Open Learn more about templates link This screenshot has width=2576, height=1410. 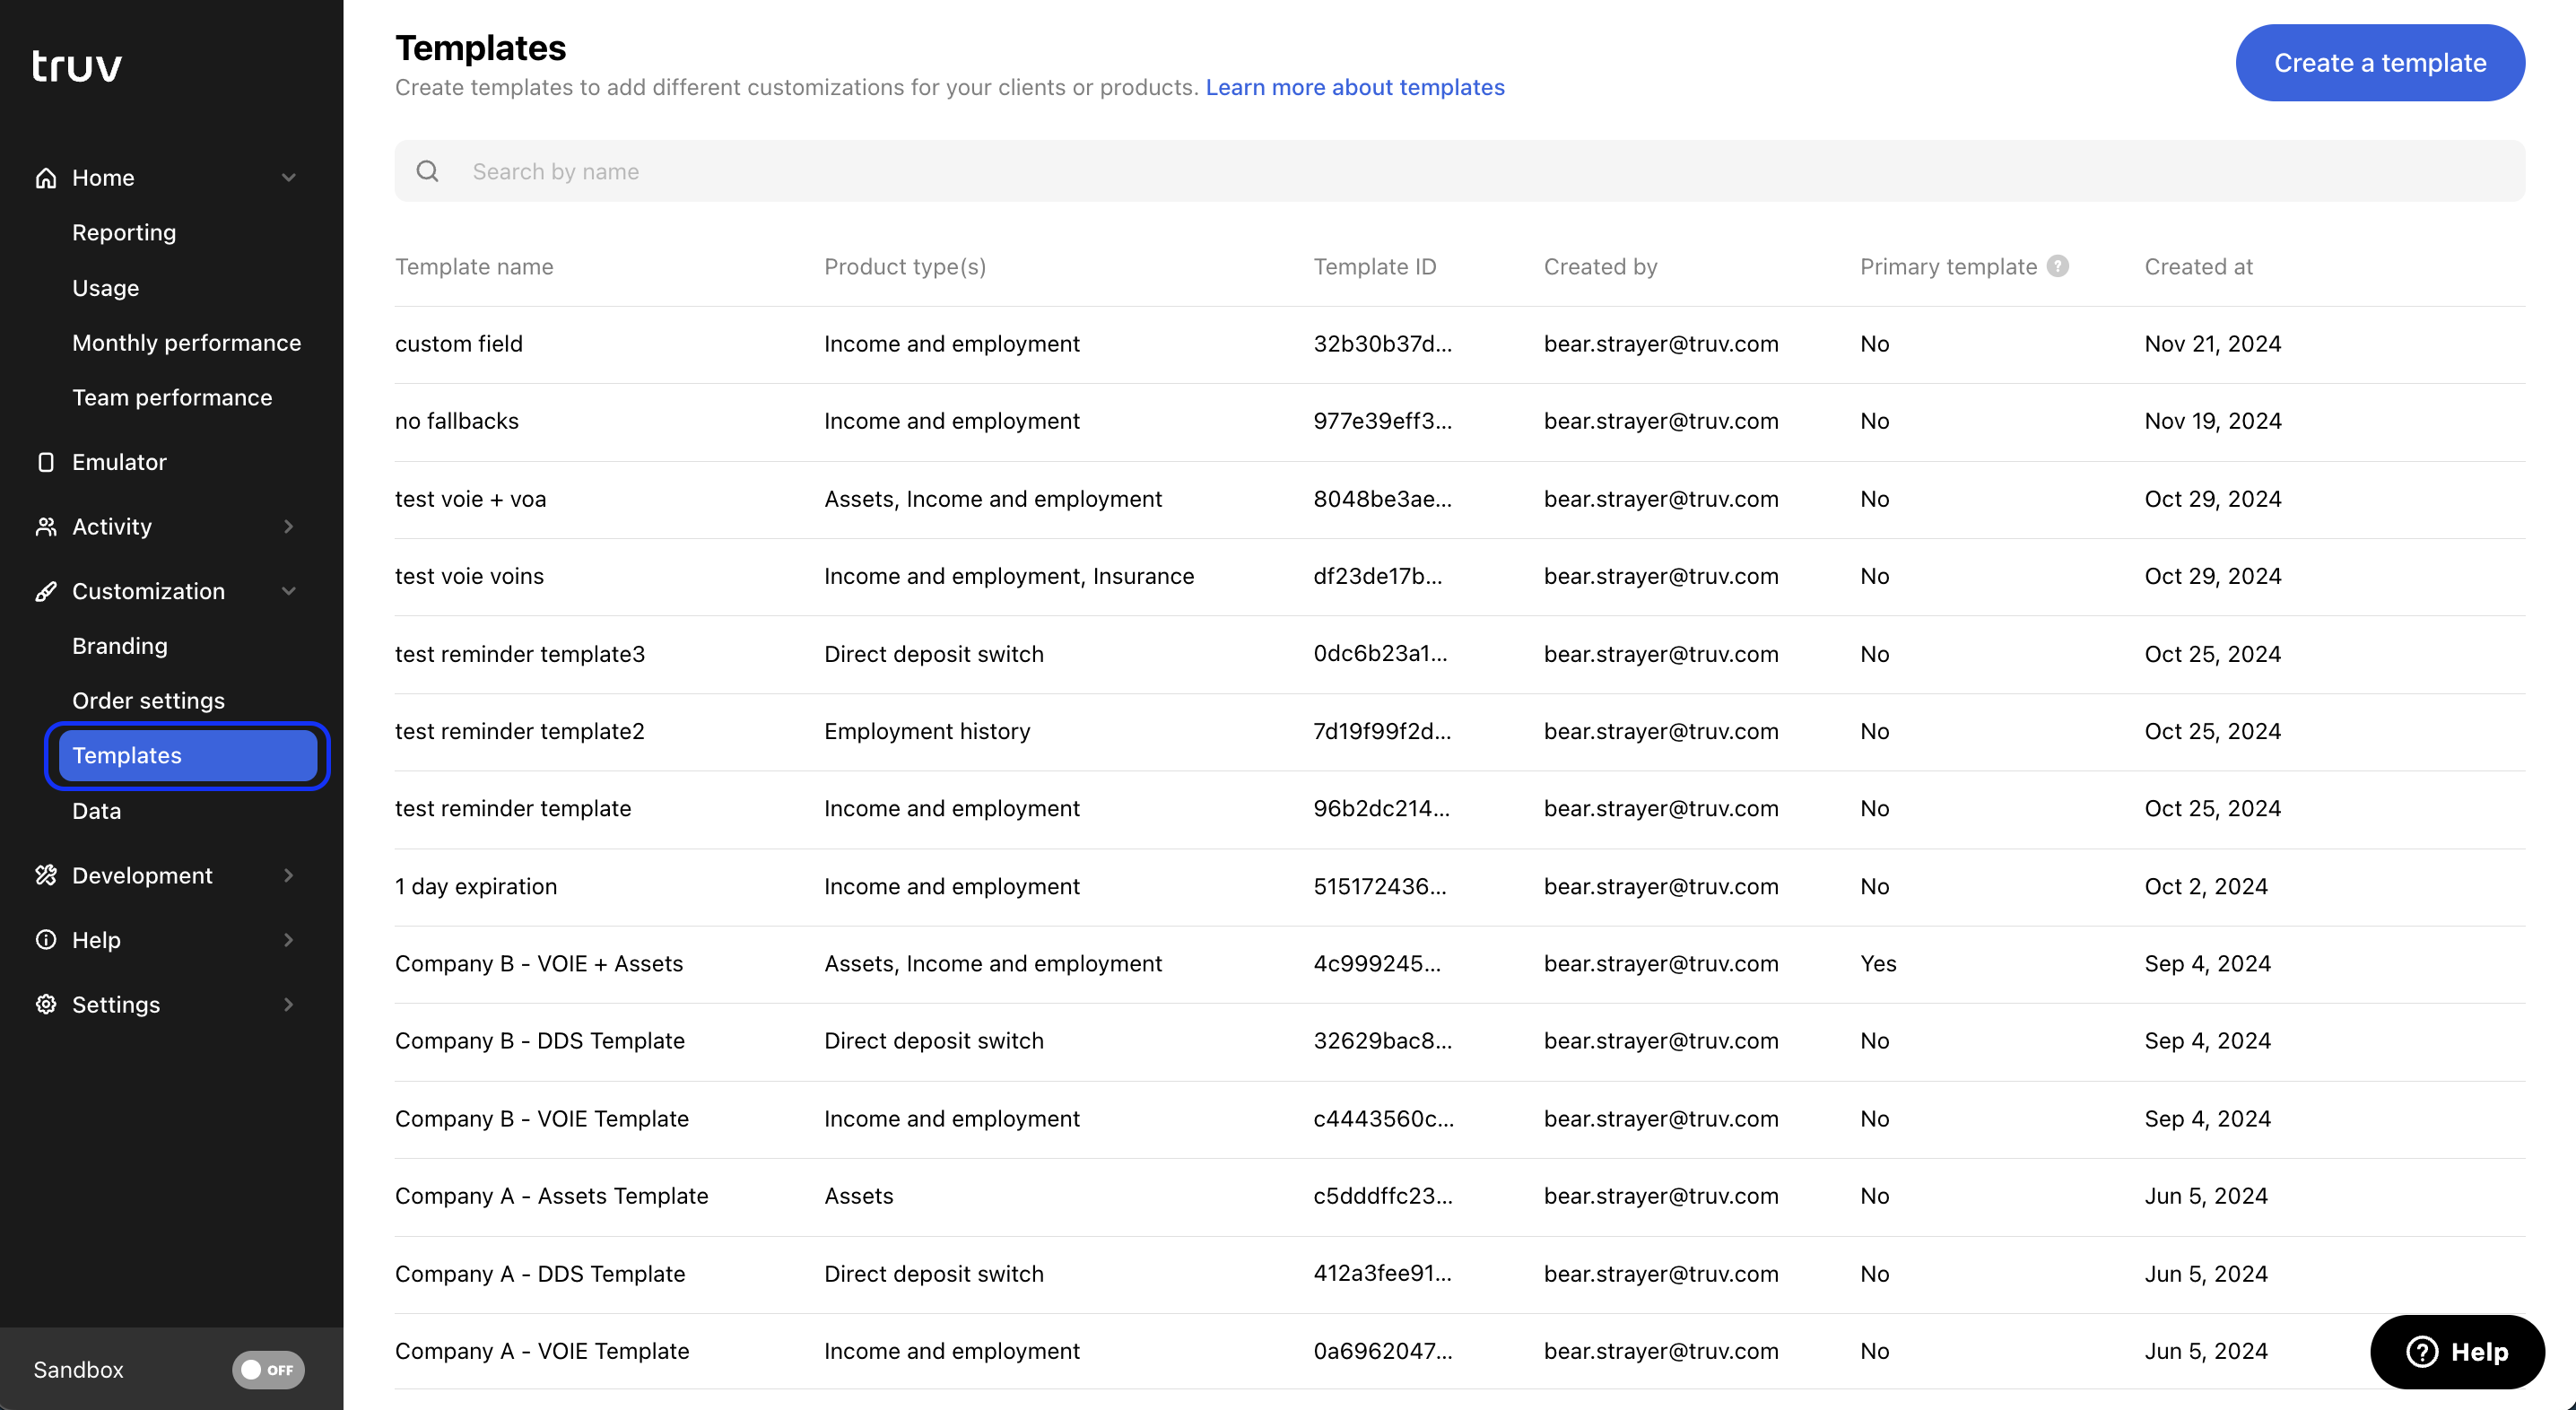1354,87
